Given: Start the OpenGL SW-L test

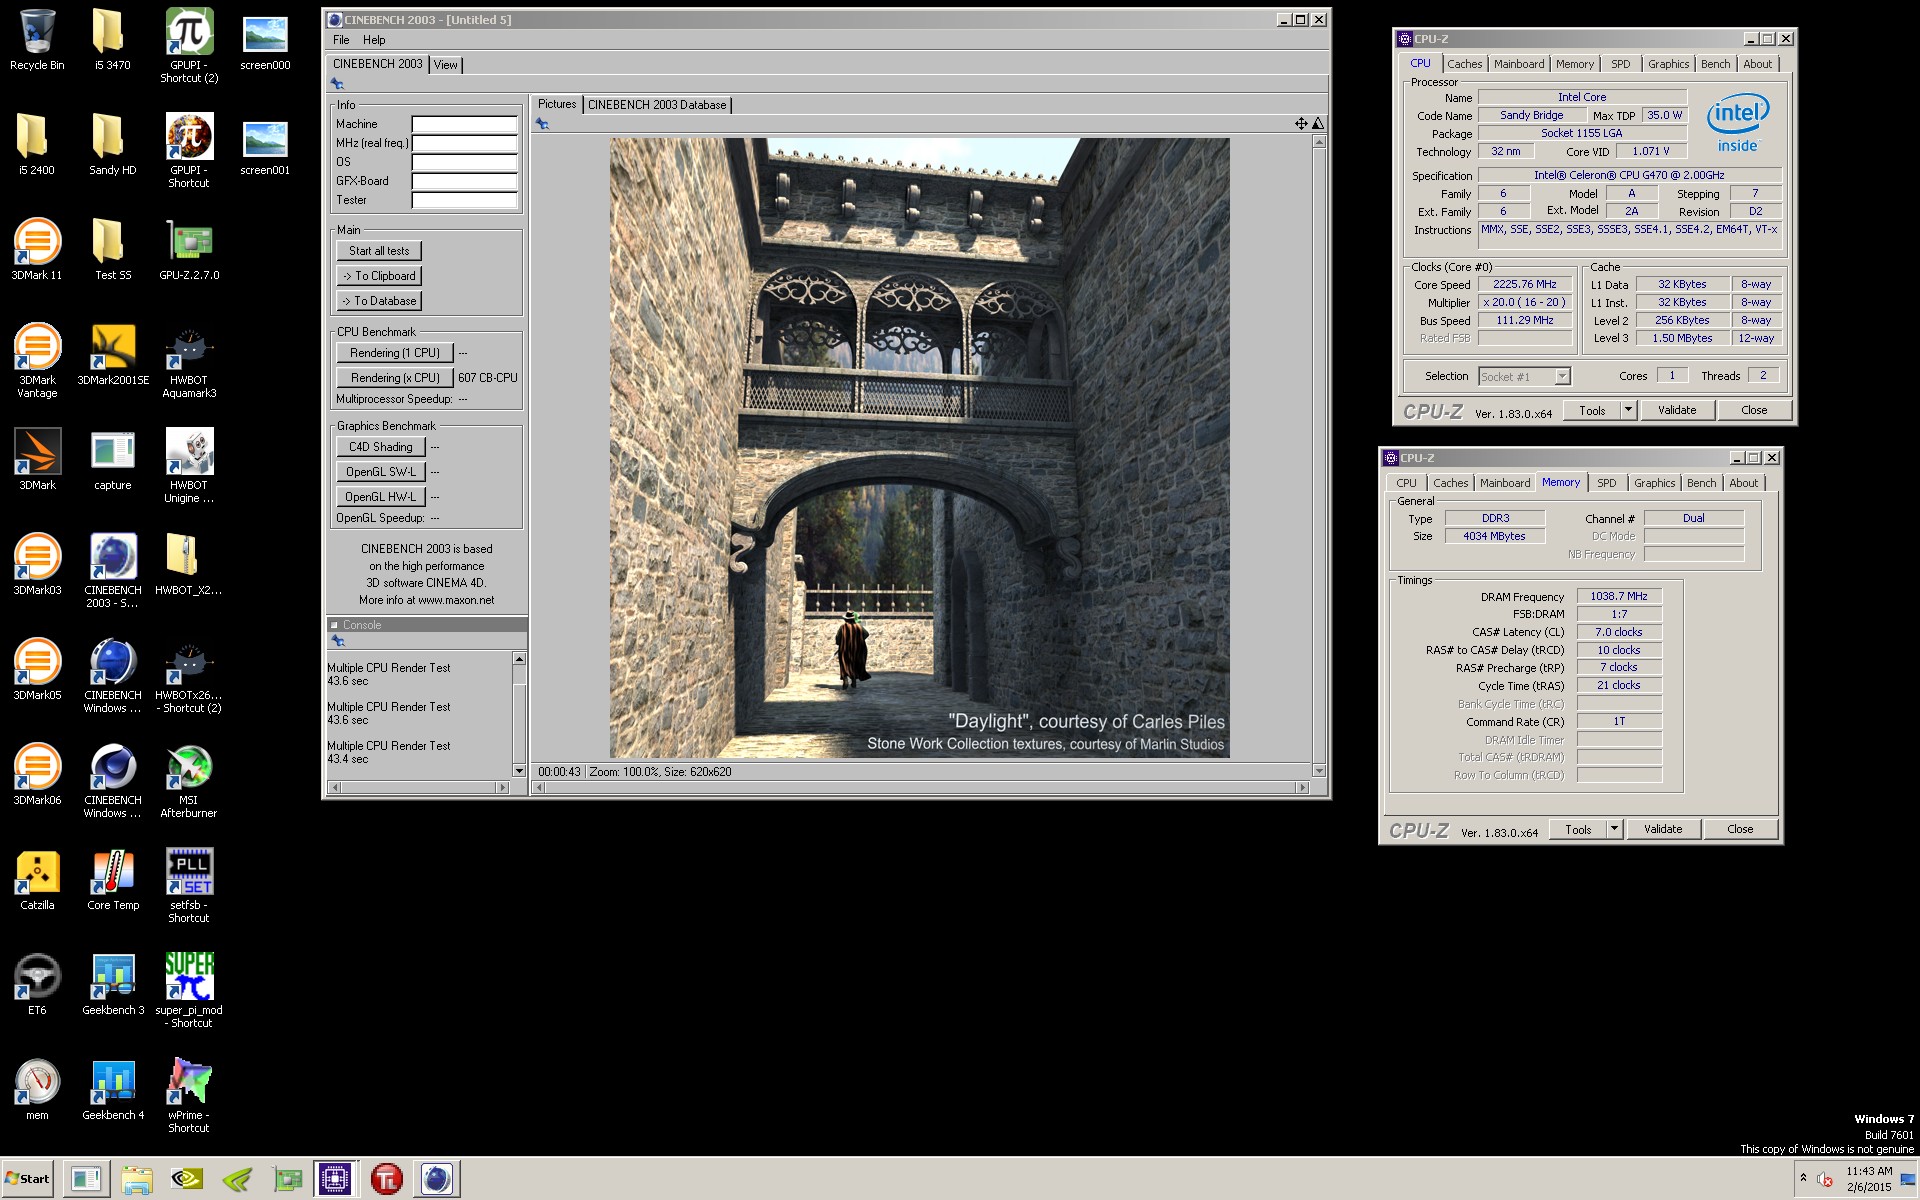Looking at the screenshot, I should [381, 472].
